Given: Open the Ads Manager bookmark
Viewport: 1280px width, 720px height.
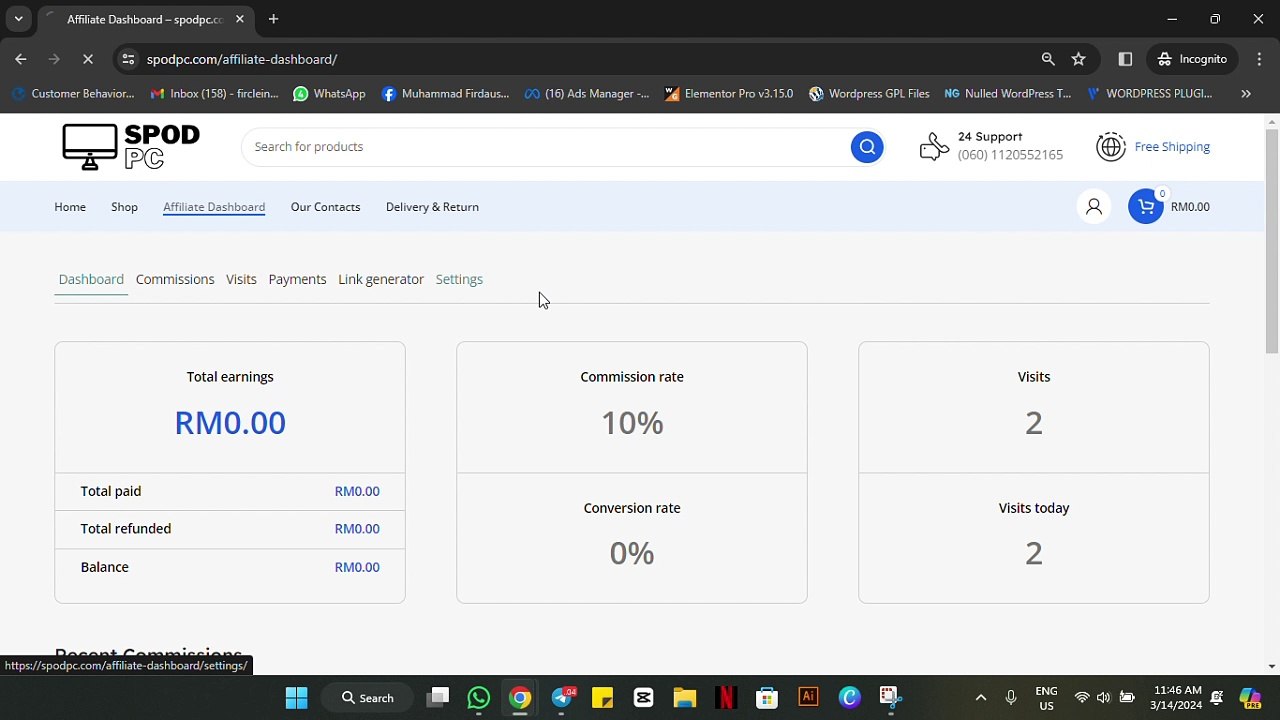Looking at the screenshot, I should point(587,94).
